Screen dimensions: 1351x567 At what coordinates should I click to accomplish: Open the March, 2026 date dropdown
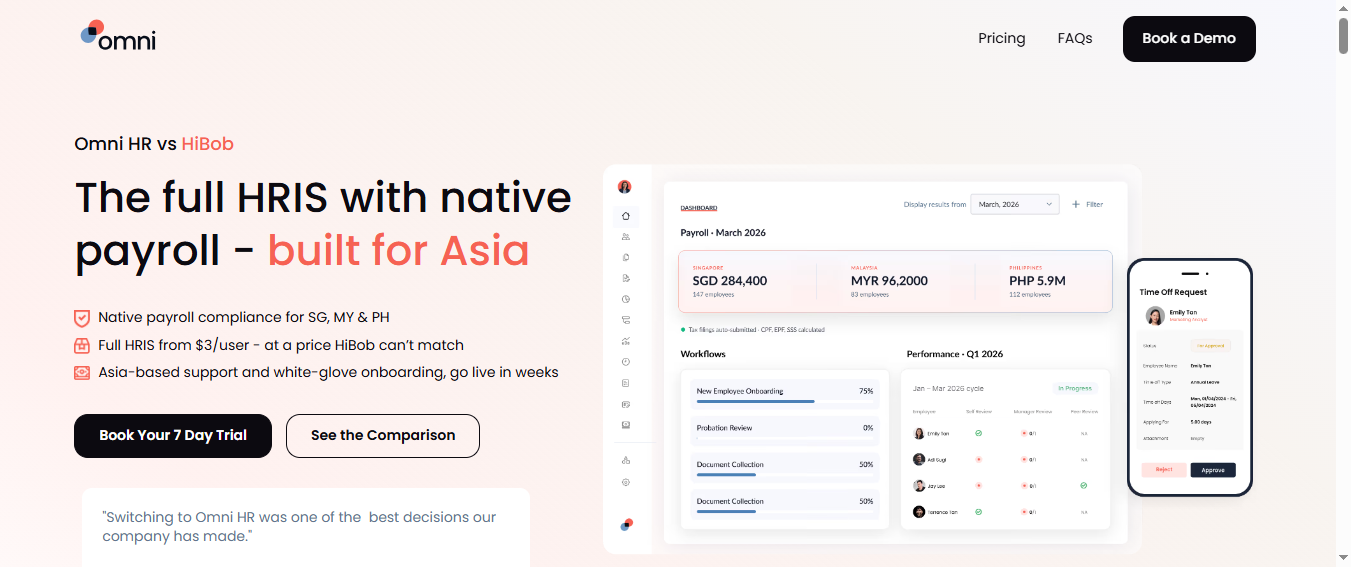[x=1014, y=204]
